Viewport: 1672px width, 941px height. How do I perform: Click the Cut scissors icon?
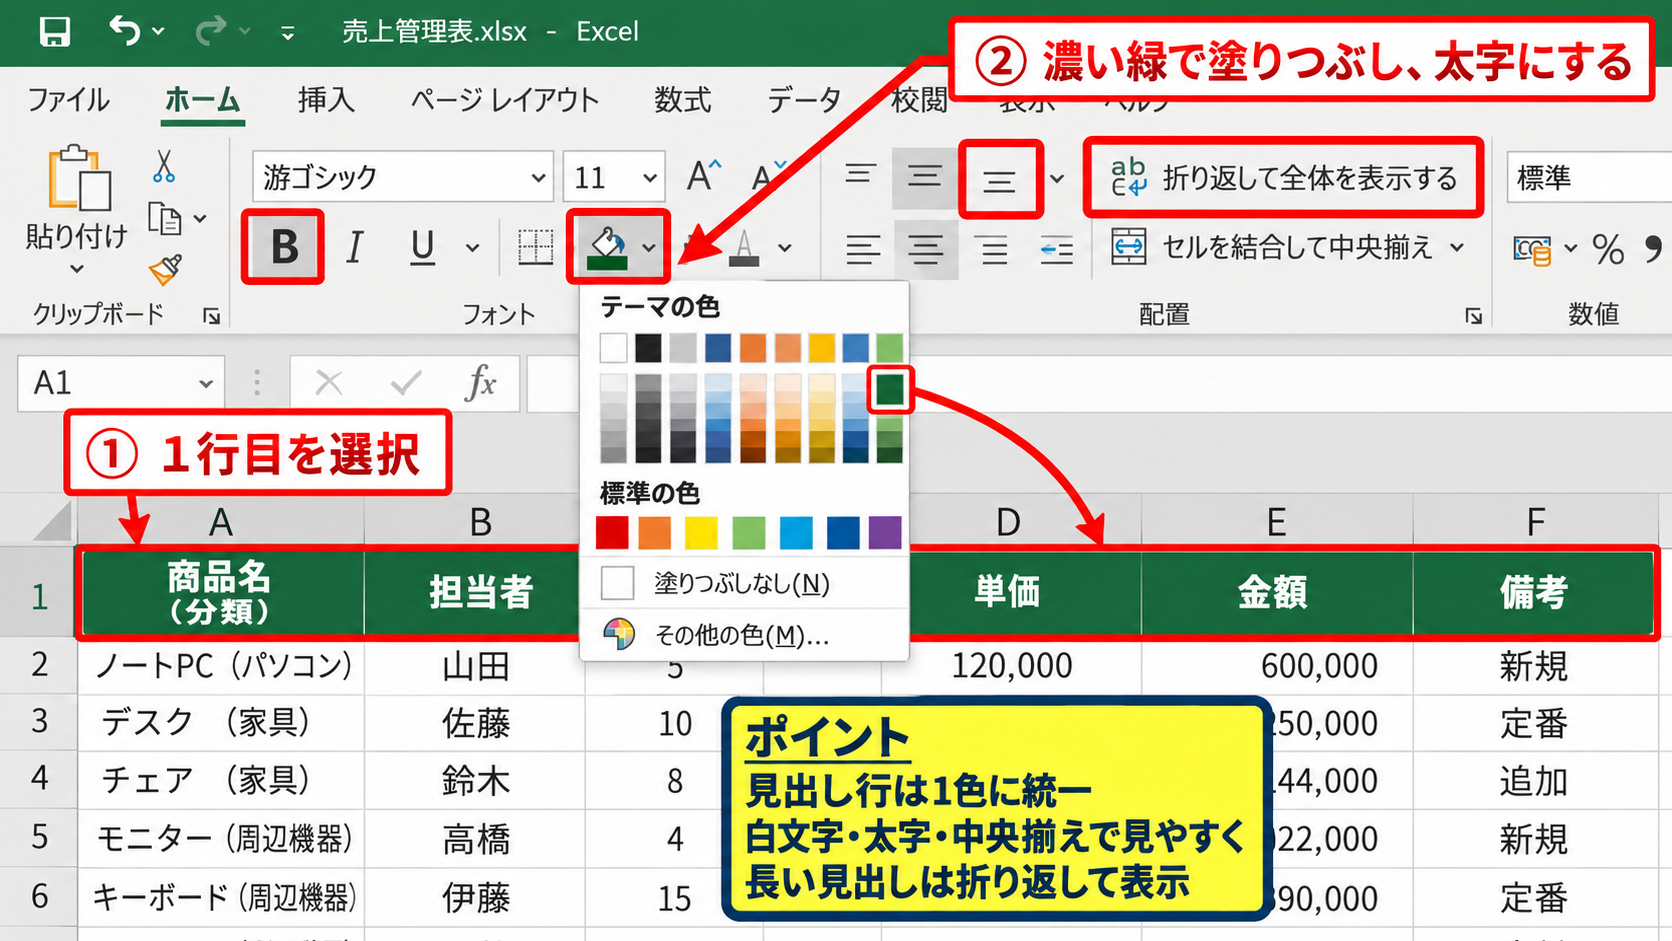164,166
